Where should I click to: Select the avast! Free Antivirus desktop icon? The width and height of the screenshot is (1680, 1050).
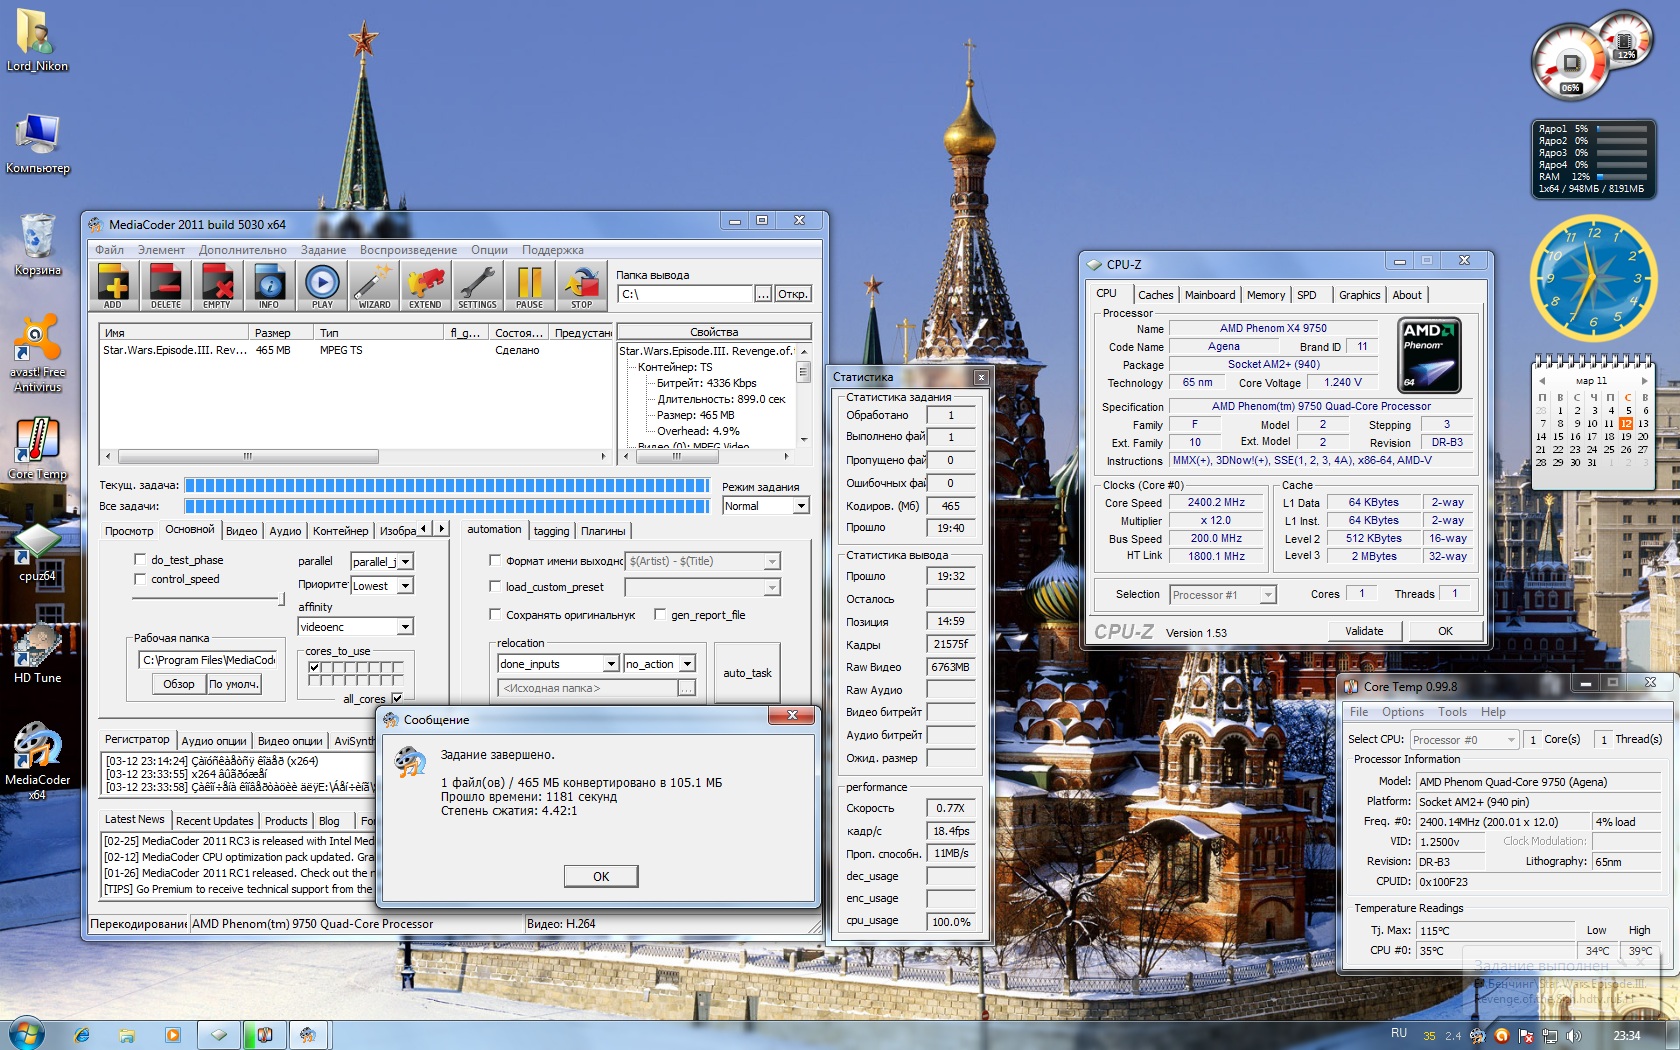pos(37,353)
